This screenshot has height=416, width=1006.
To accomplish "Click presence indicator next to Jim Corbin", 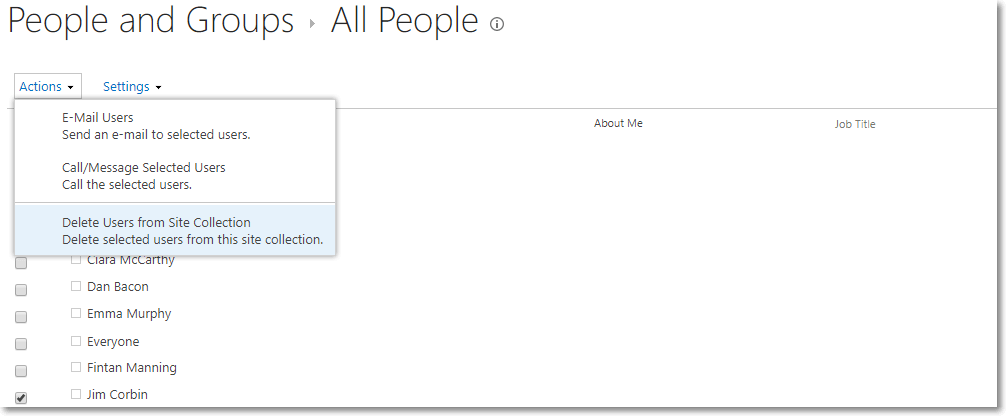I will pos(76,395).
